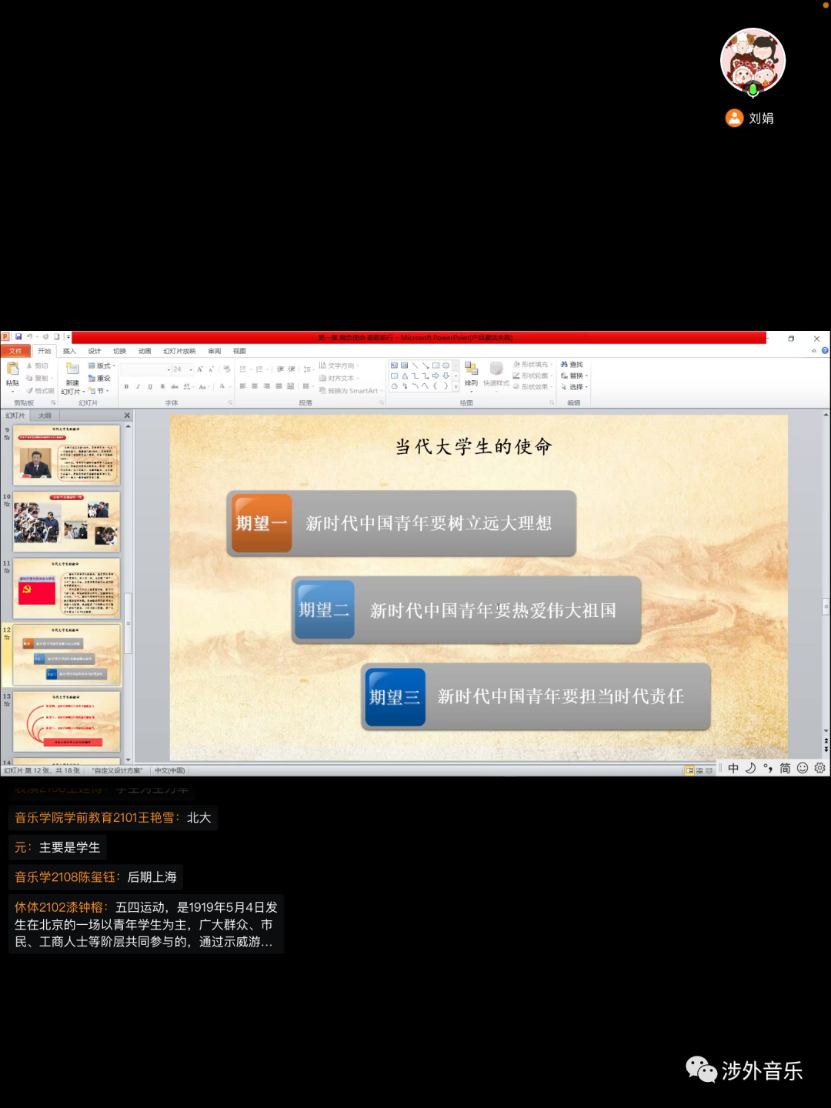
Task: Toggle Italic formatting in font group
Action: pos(138,386)
